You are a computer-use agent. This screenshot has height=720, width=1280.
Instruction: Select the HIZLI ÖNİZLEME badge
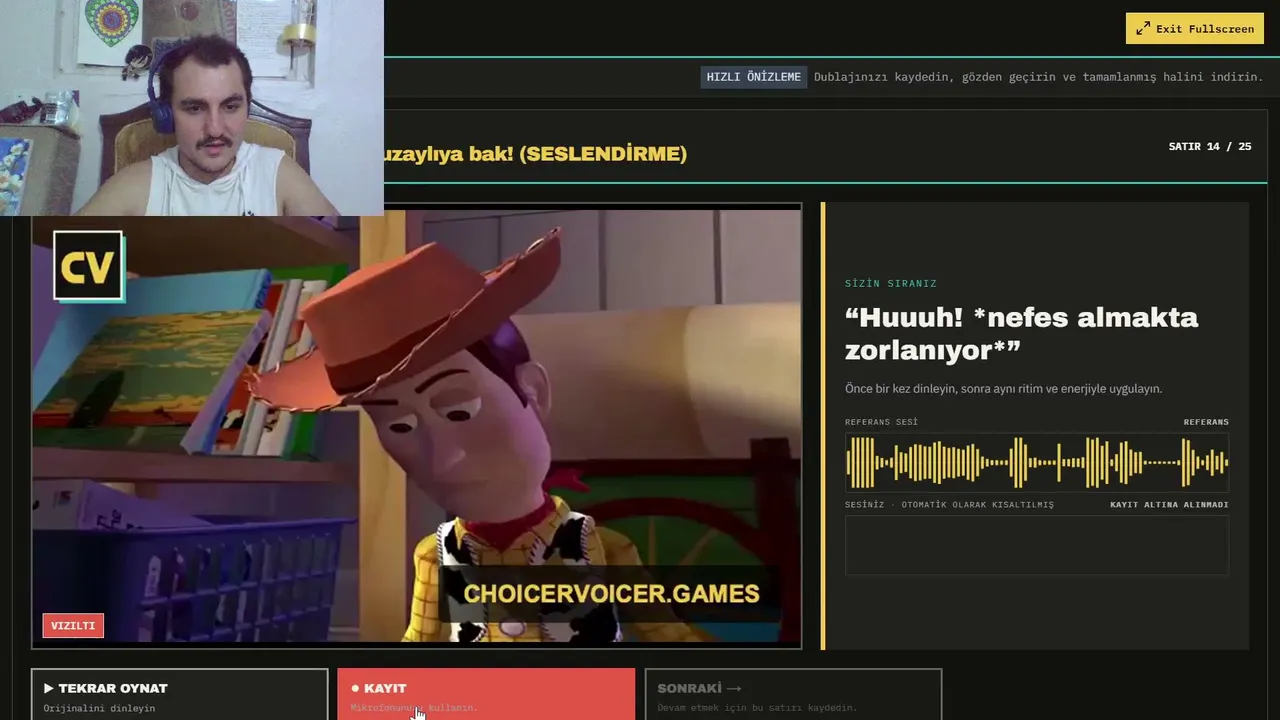coord(754,77)
